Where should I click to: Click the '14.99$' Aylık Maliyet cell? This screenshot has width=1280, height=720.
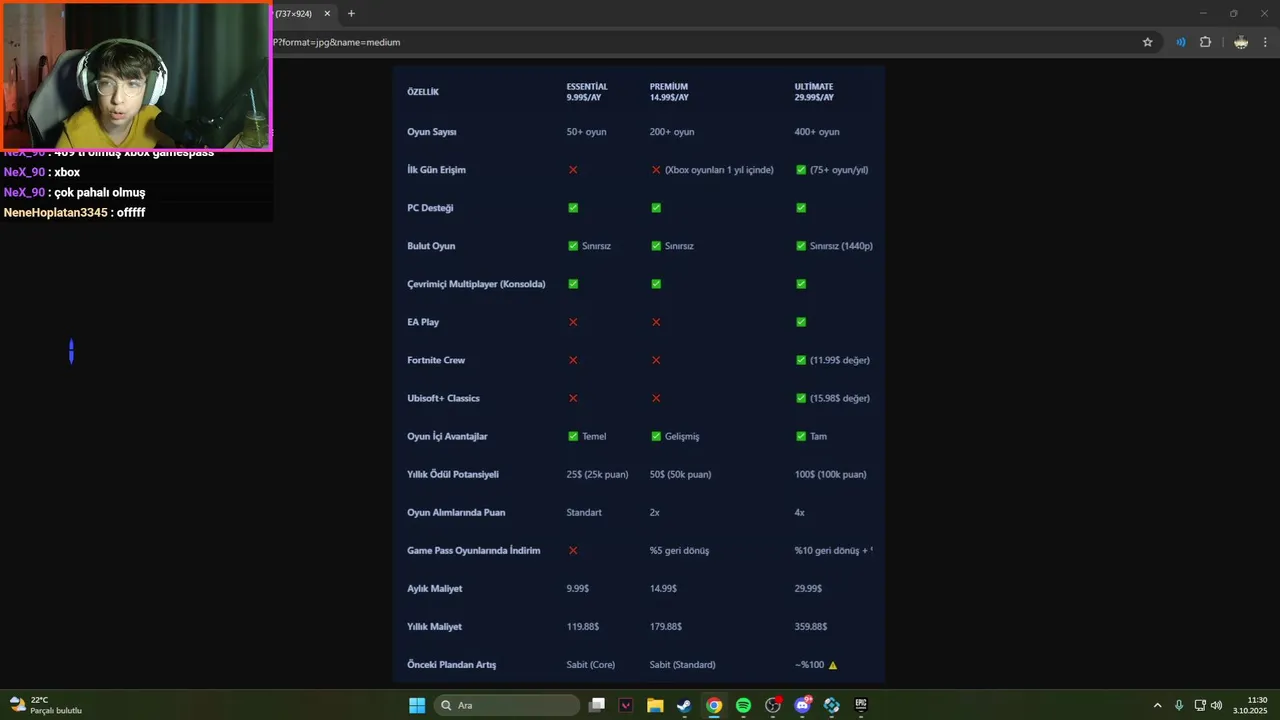point(663,588)
